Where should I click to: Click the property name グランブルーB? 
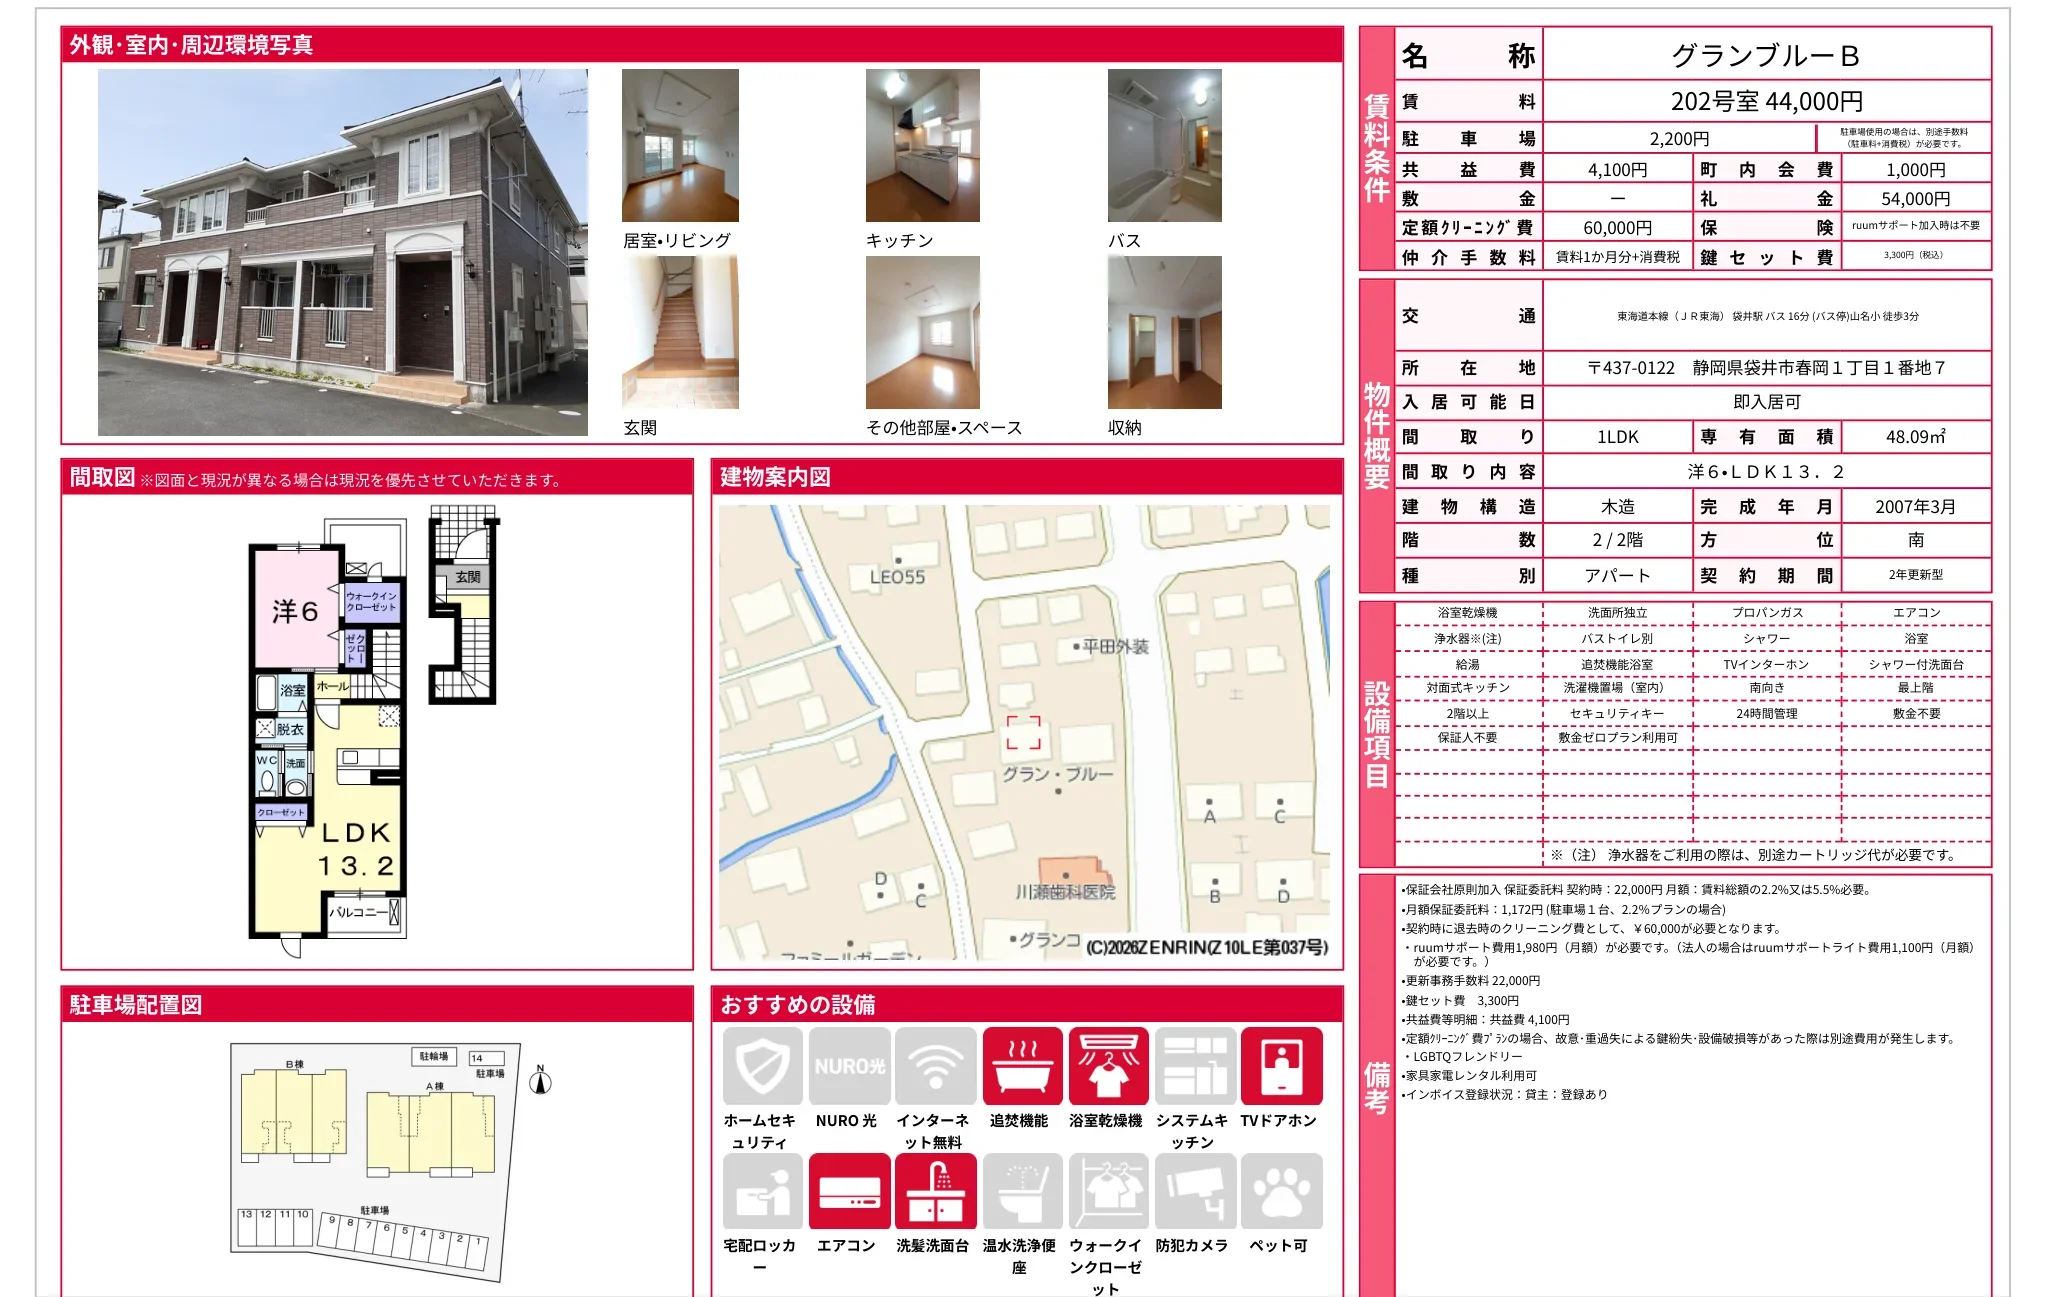1766,56
